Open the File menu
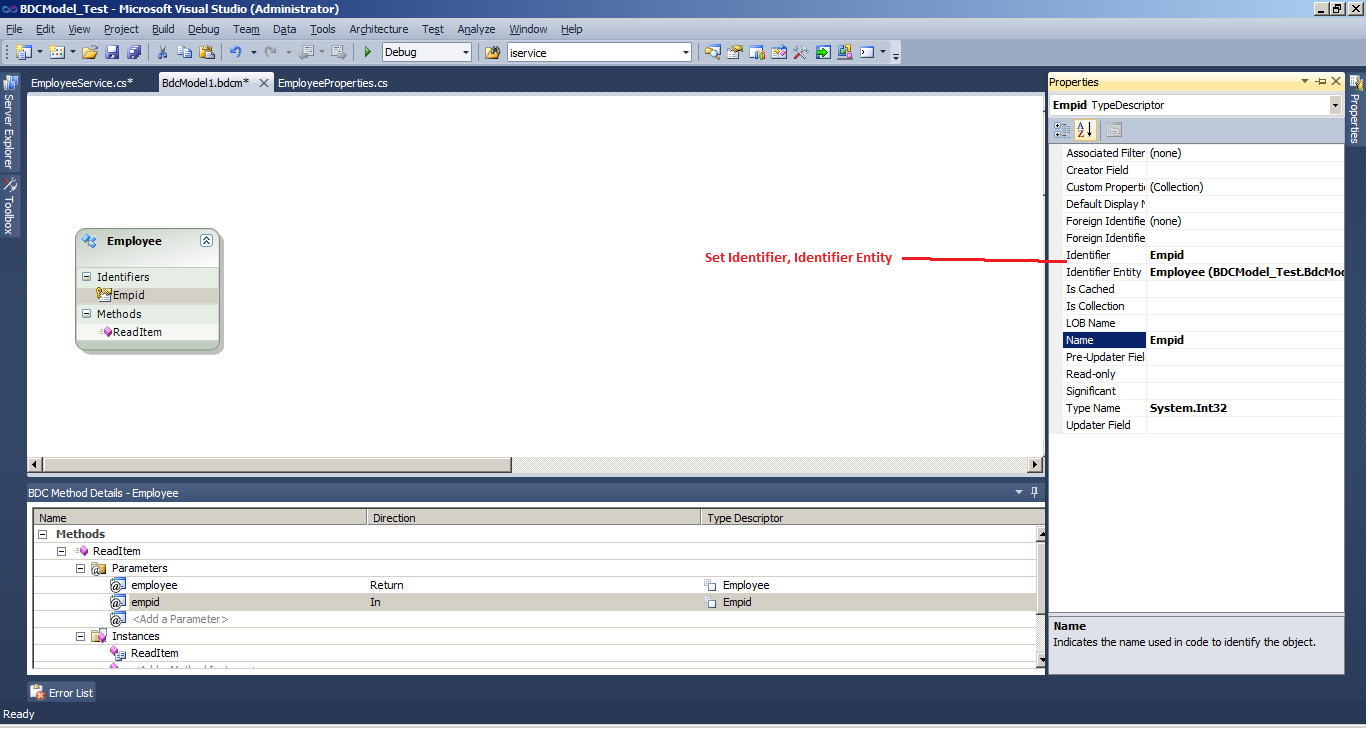1366x730 pixels. [x=14, y=29]
